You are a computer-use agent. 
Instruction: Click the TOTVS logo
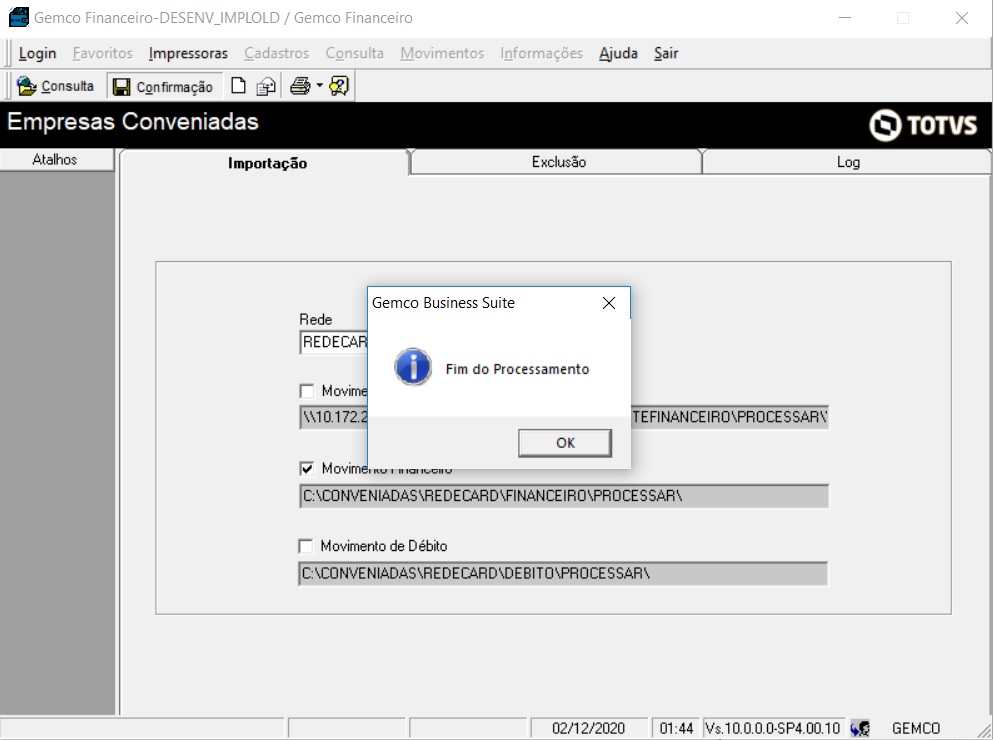923,125
